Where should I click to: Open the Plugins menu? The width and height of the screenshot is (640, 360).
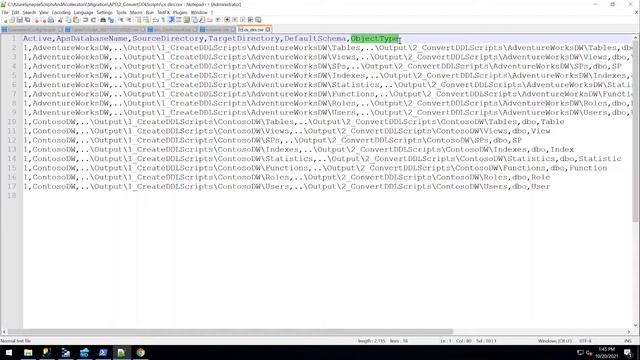point(180,13)
